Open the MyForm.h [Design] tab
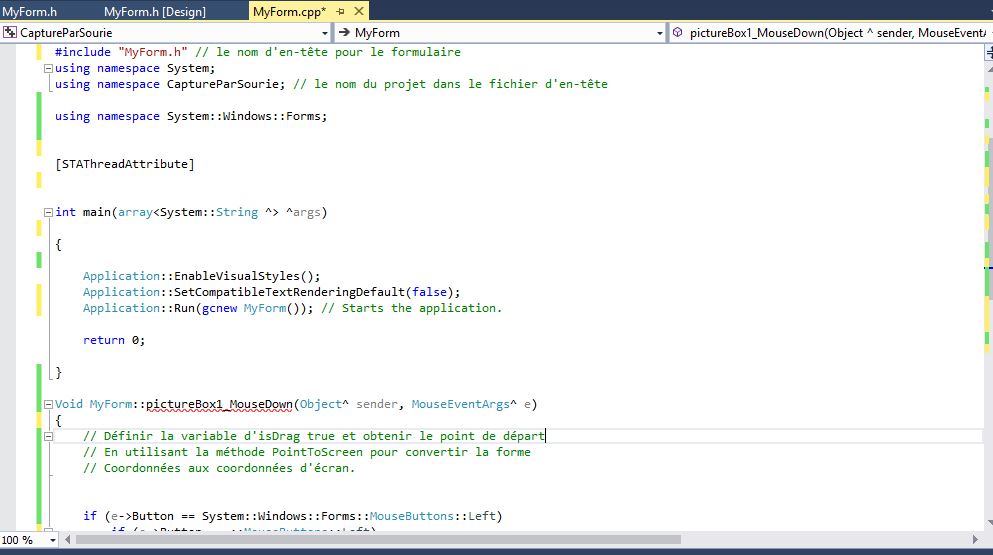This screenshot has height=555, width=993. (155, 11)
